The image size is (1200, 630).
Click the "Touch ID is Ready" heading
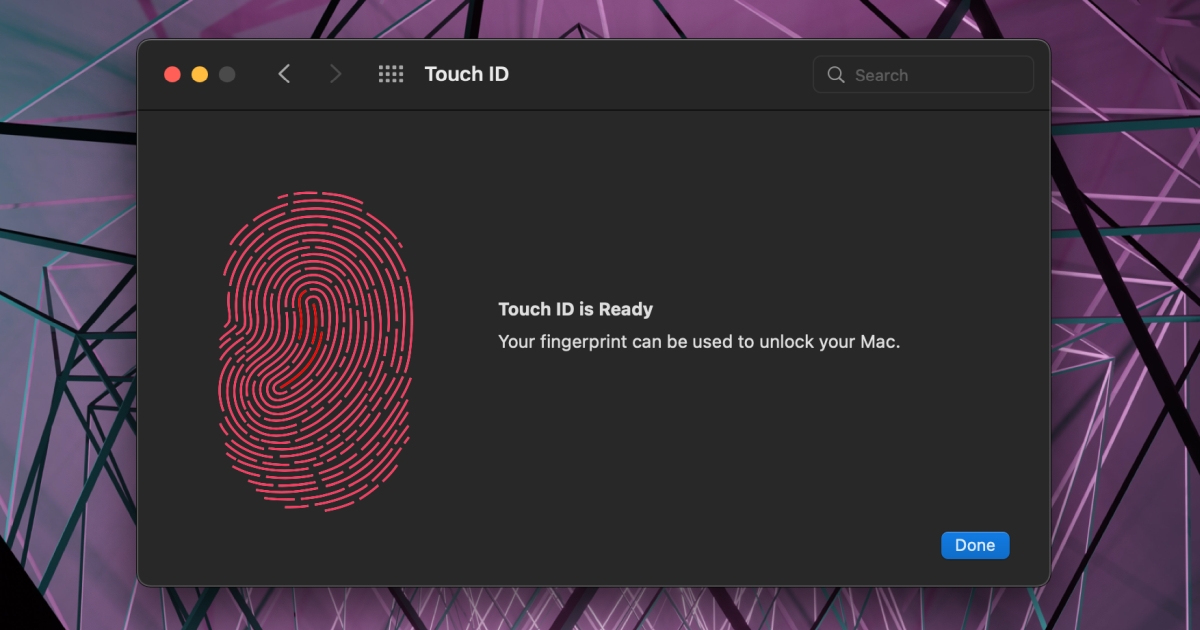point(575,310)
